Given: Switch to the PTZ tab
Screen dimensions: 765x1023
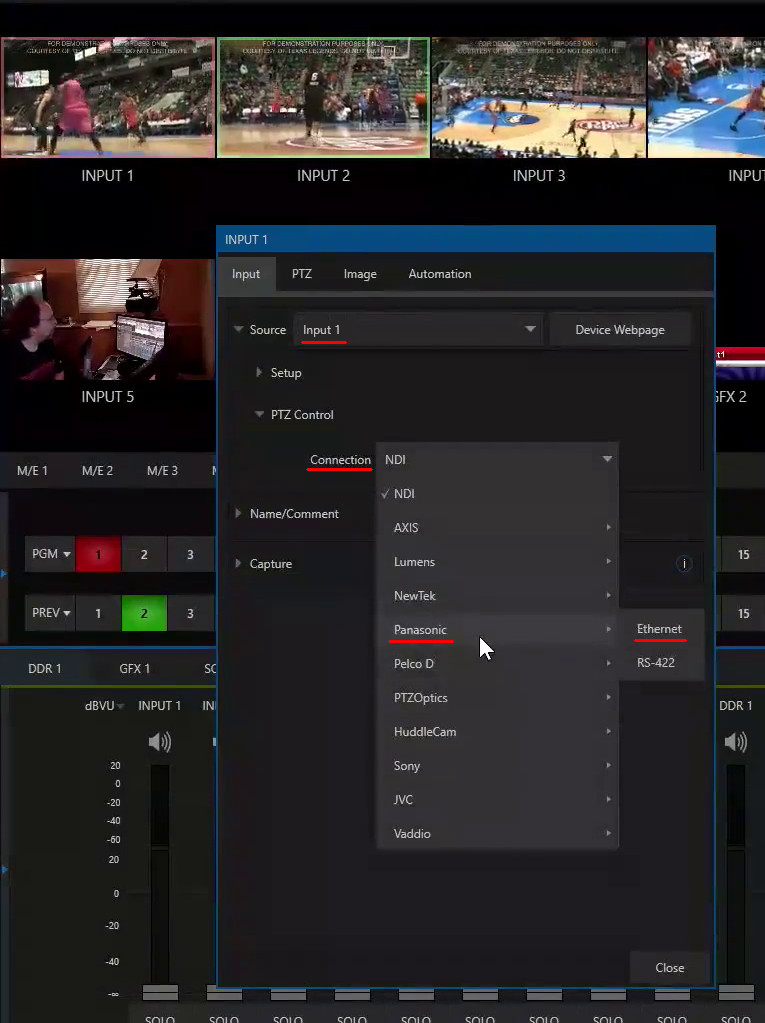Looking at the screenshot, I should 301,274.
